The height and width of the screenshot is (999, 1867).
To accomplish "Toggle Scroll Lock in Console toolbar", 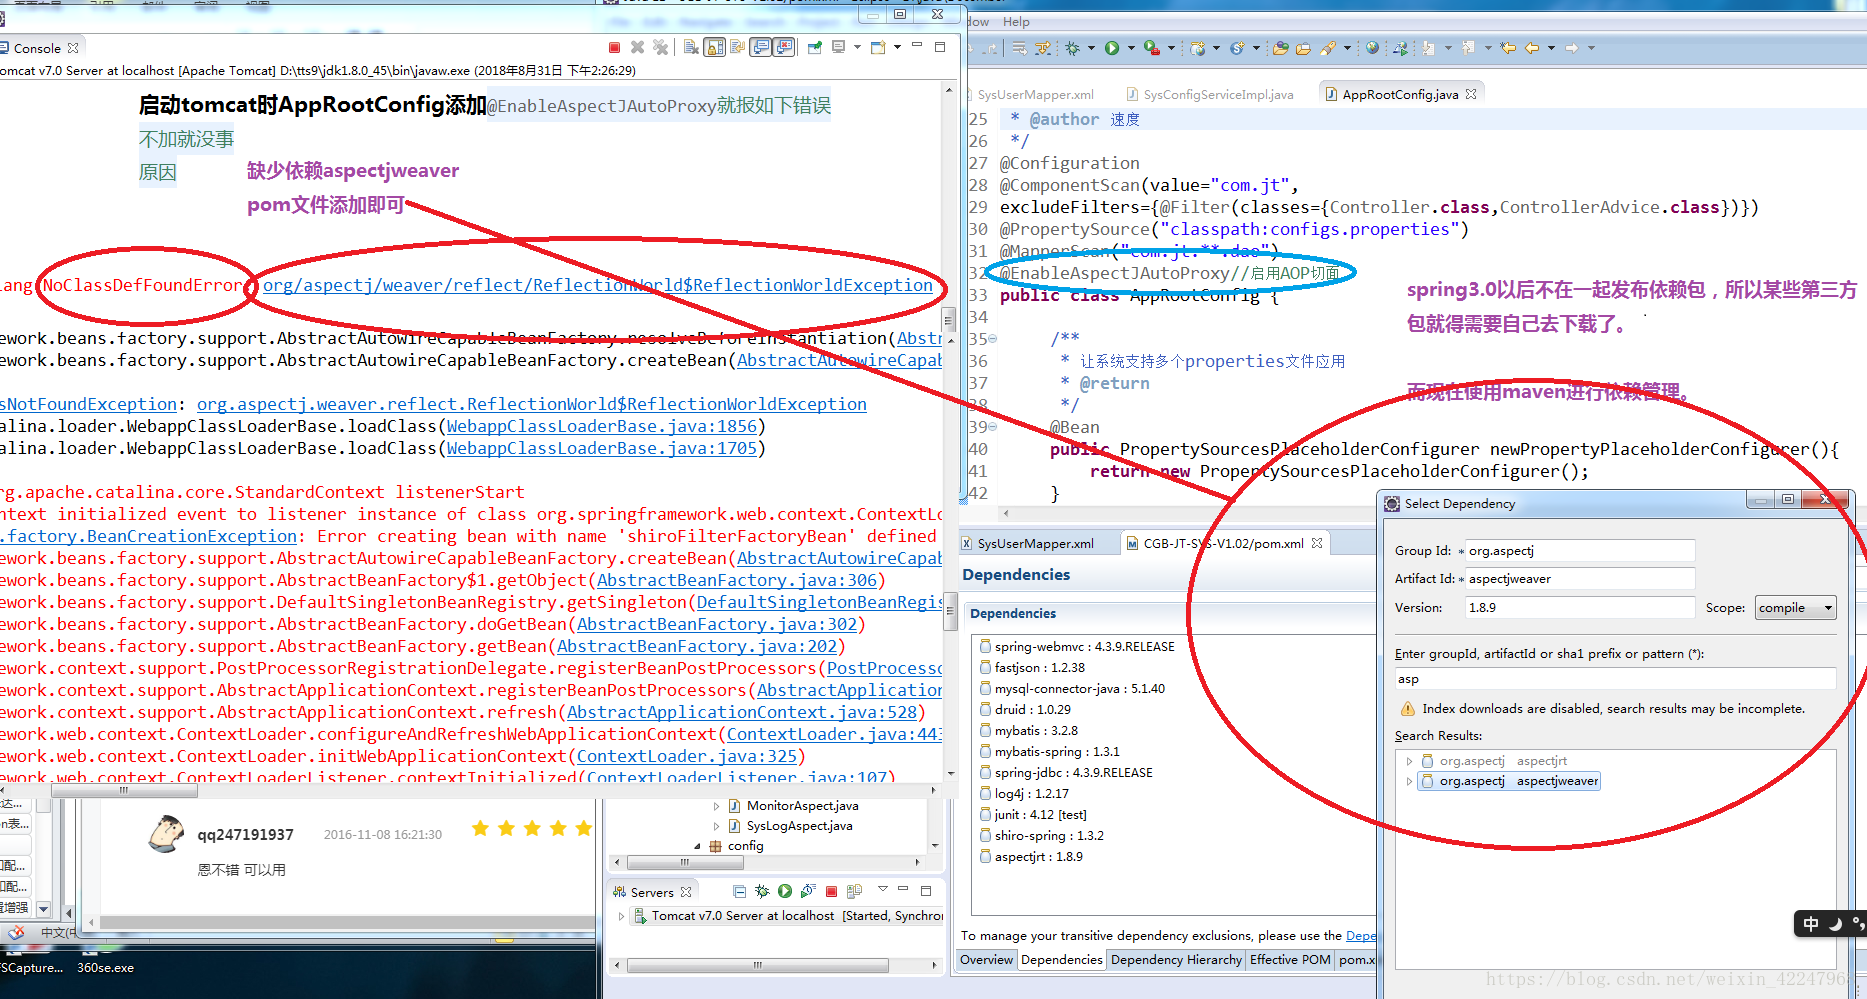I will pos(714,48).
